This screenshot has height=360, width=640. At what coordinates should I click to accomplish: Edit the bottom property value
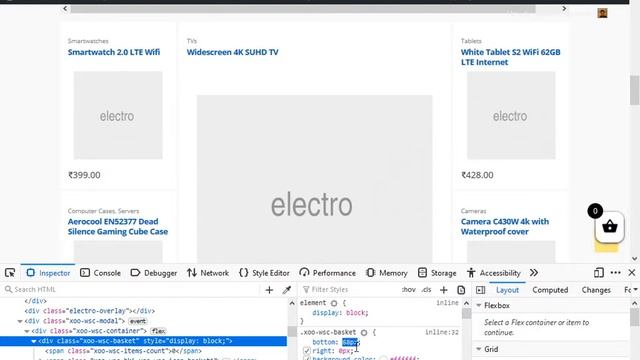[350, 342]
